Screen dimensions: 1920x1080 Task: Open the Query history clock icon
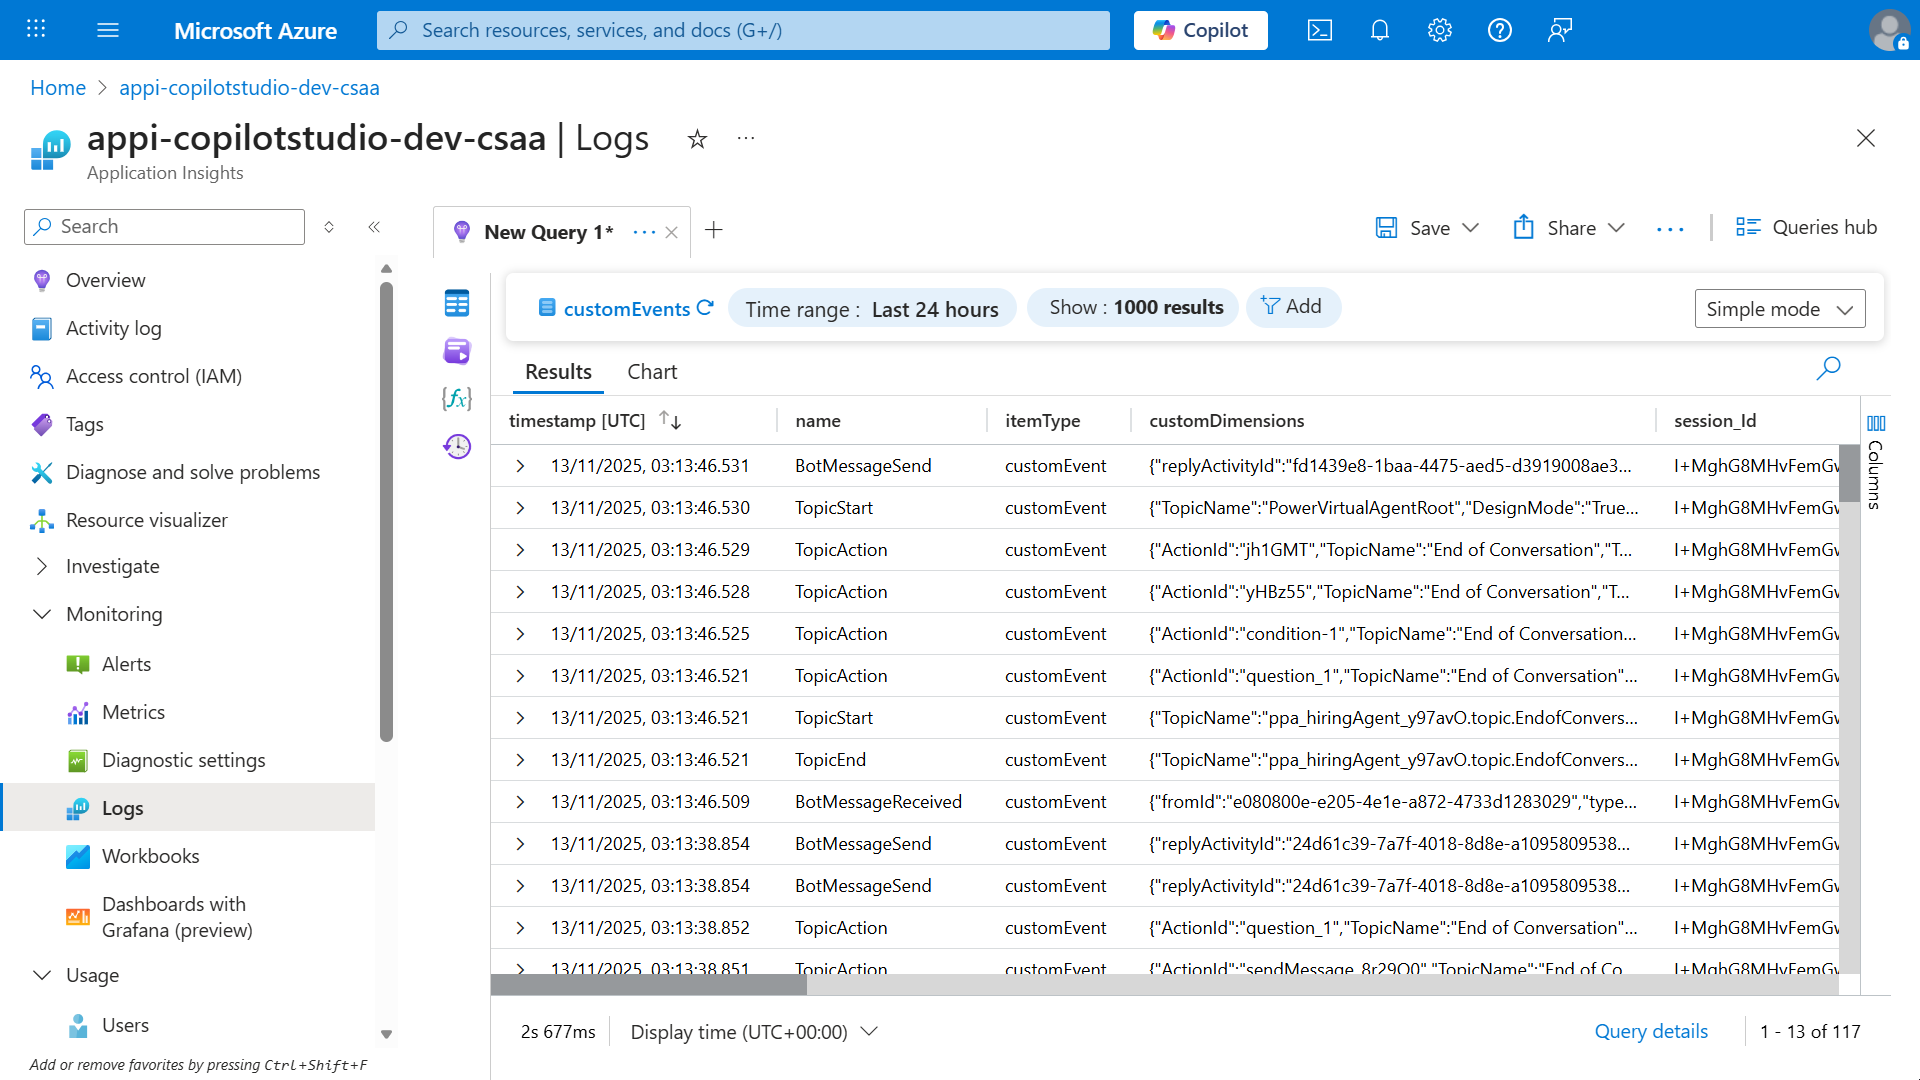(457, 446)
